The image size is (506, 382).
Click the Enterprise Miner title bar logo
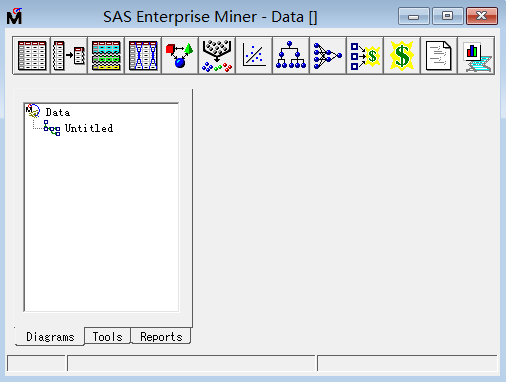(14, 16)
